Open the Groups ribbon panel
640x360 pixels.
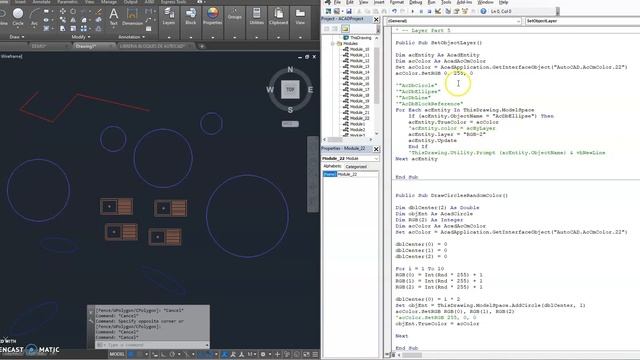tap(235, 16)
